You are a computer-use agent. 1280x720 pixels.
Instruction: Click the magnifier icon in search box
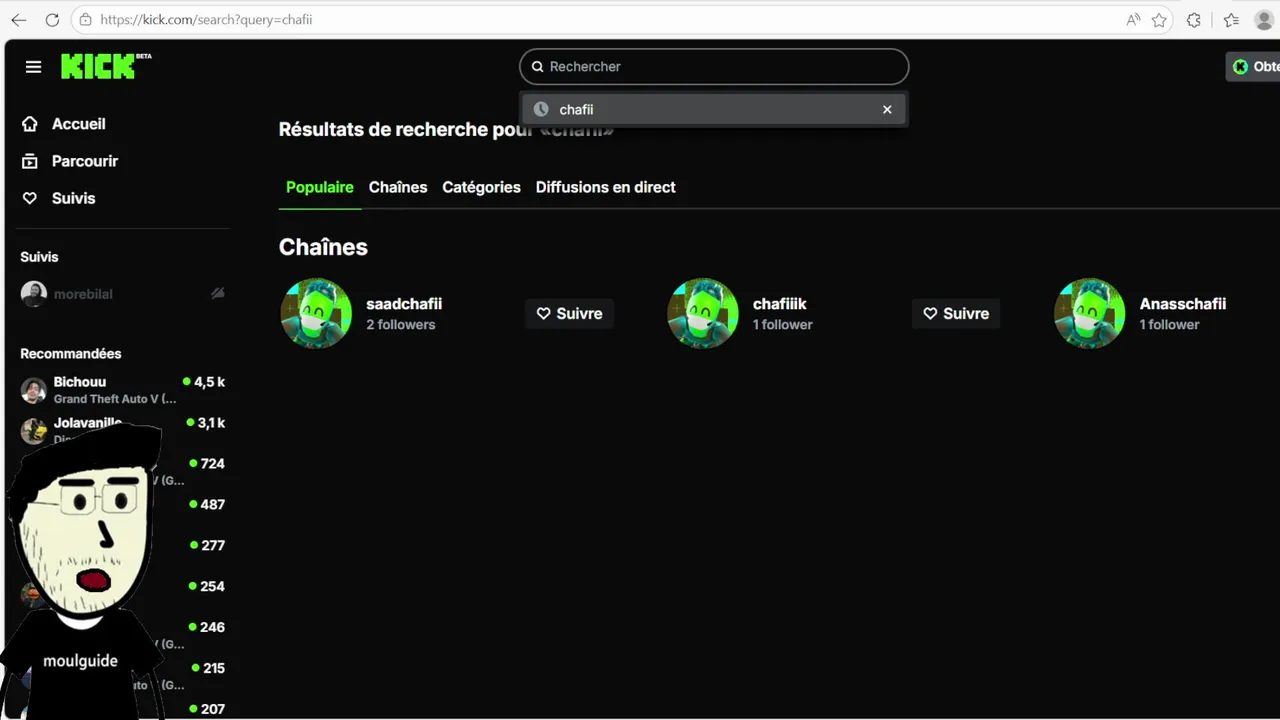coord(537,67)
